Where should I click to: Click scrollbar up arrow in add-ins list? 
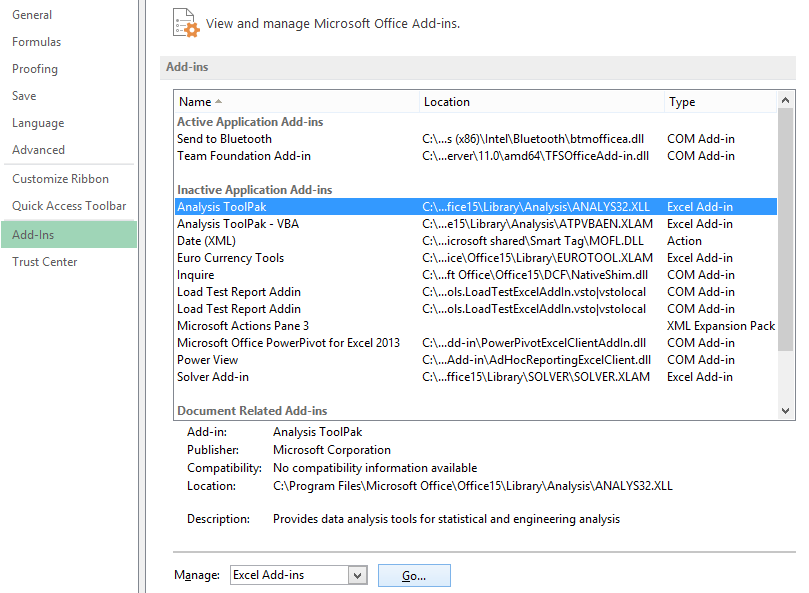785,100
